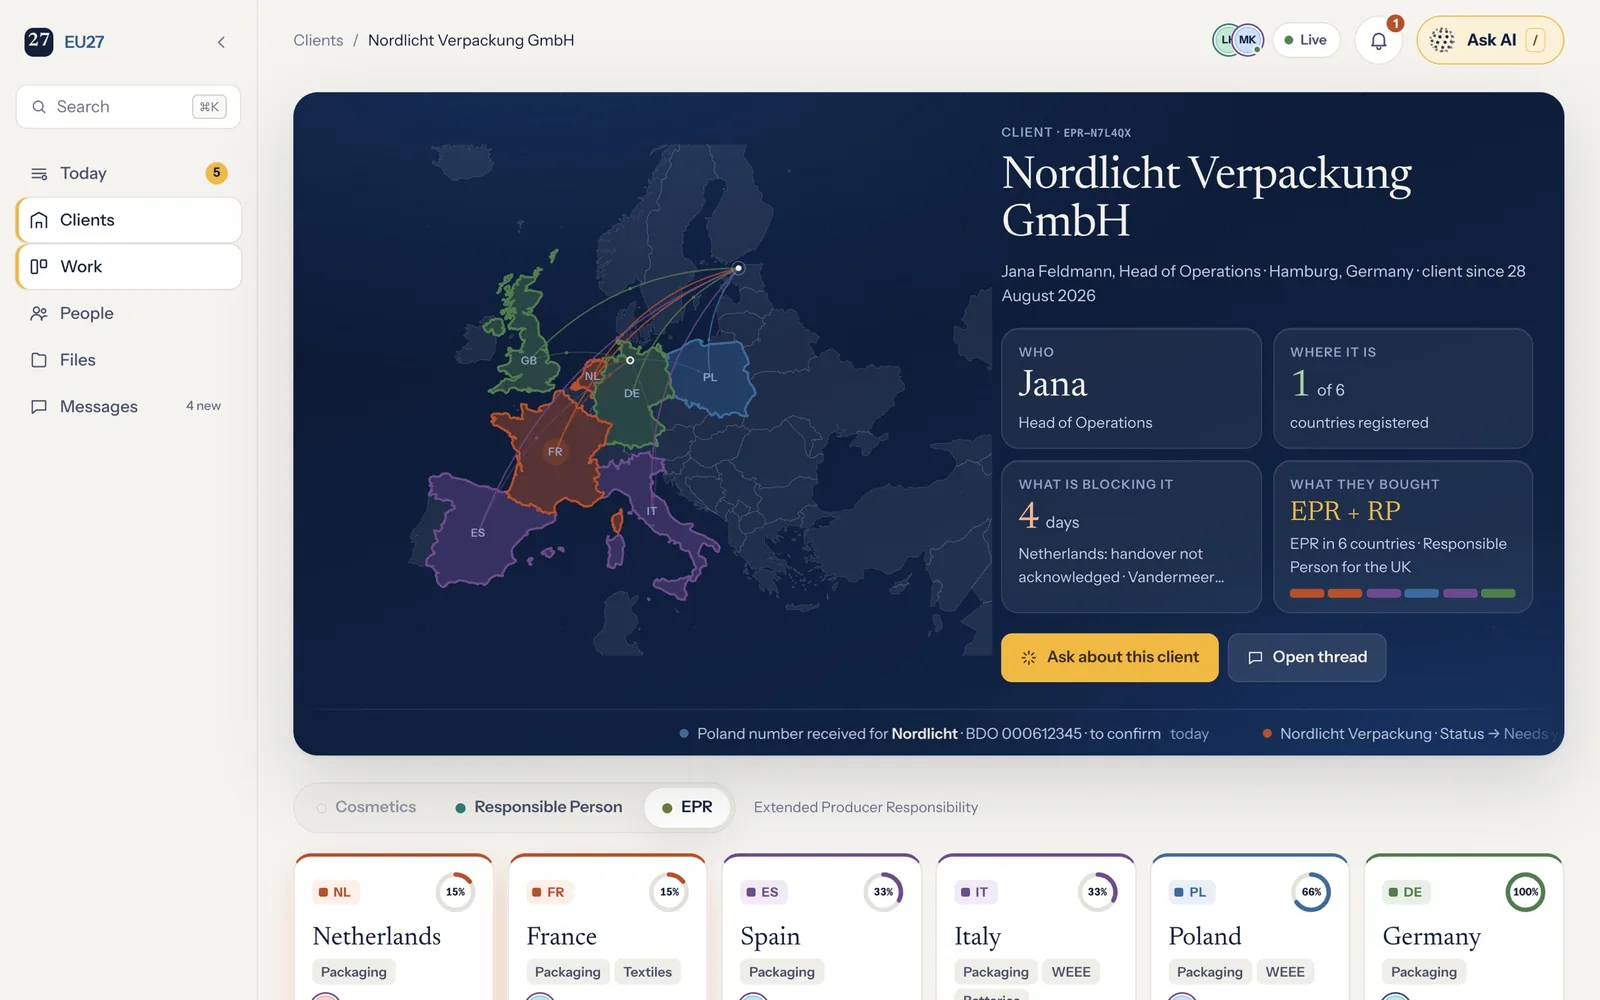
Task: Click the blue swatch in EPR bar
Action: pyautogui.click(x=1421, y=593)
